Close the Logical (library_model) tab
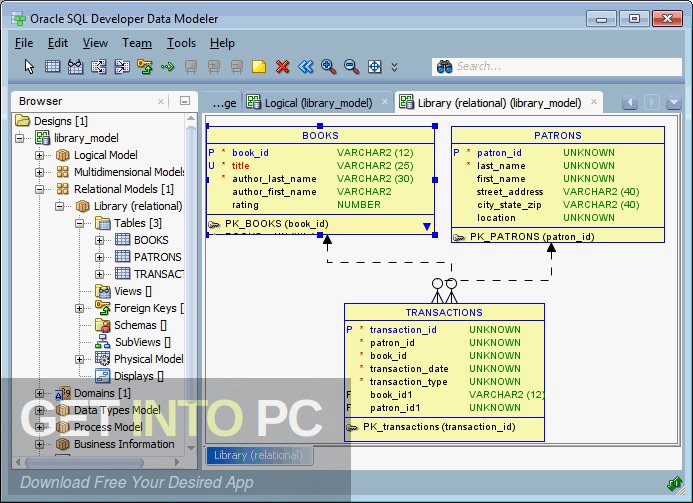The width and height of the screenshot is (693, 503). click(385, 102)
